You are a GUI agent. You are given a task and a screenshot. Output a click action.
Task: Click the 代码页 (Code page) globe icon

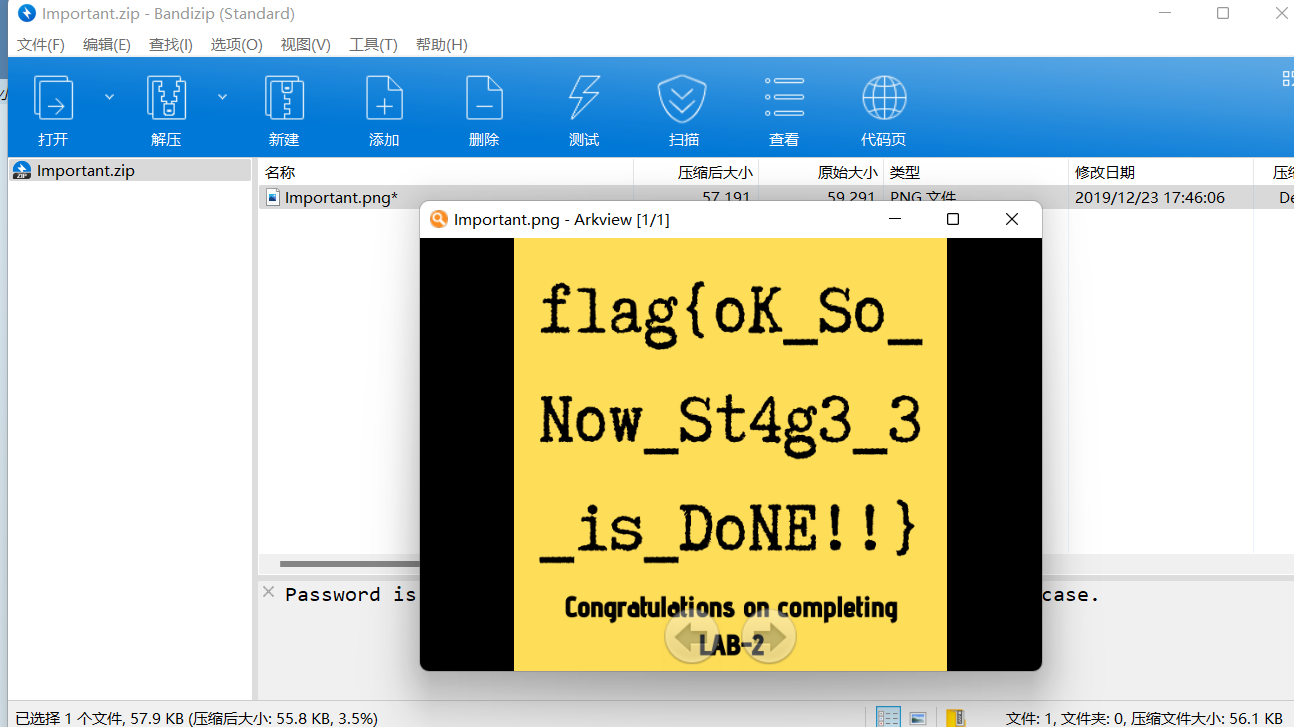[884, 98]
